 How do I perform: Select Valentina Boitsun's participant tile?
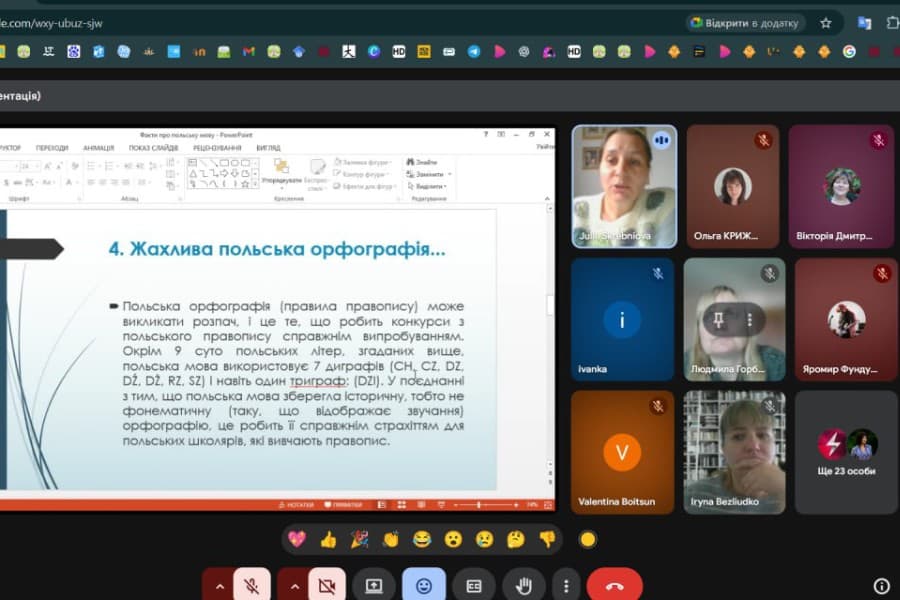[x=622, y=452]
